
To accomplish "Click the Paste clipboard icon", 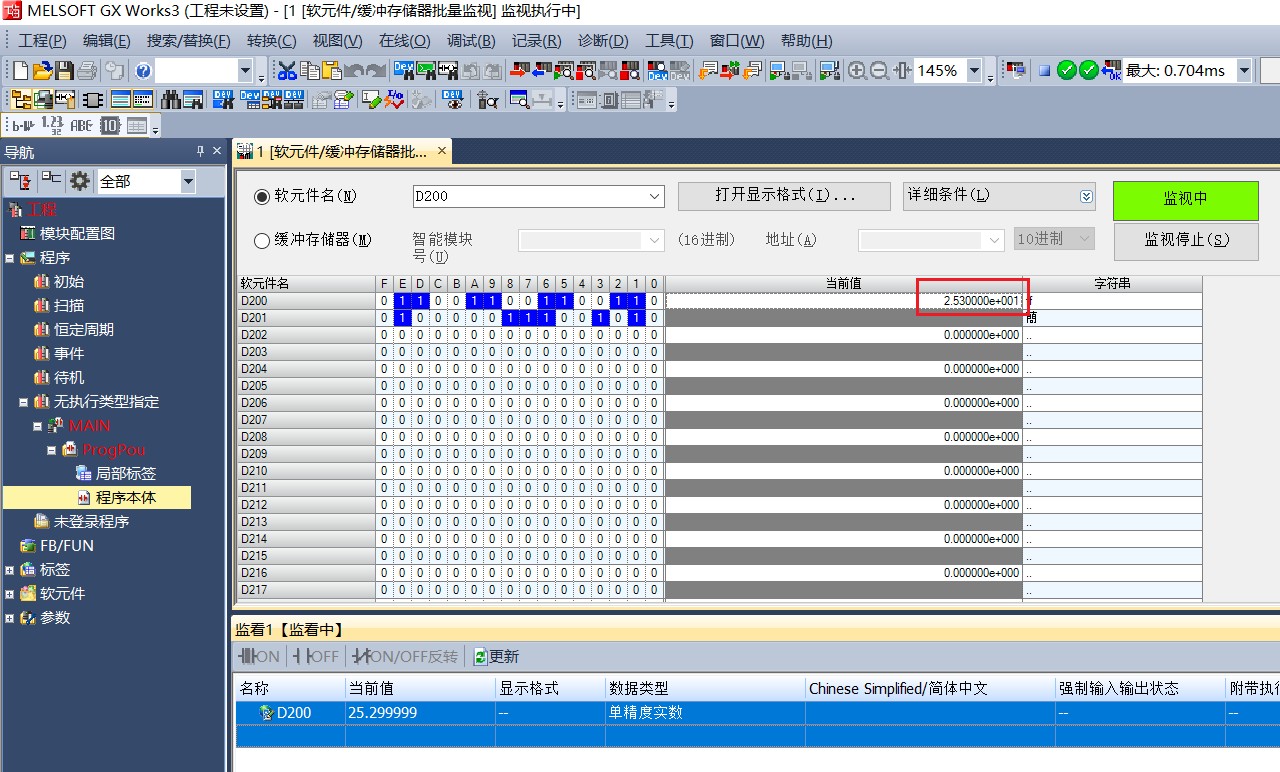I will coord(331,70).
